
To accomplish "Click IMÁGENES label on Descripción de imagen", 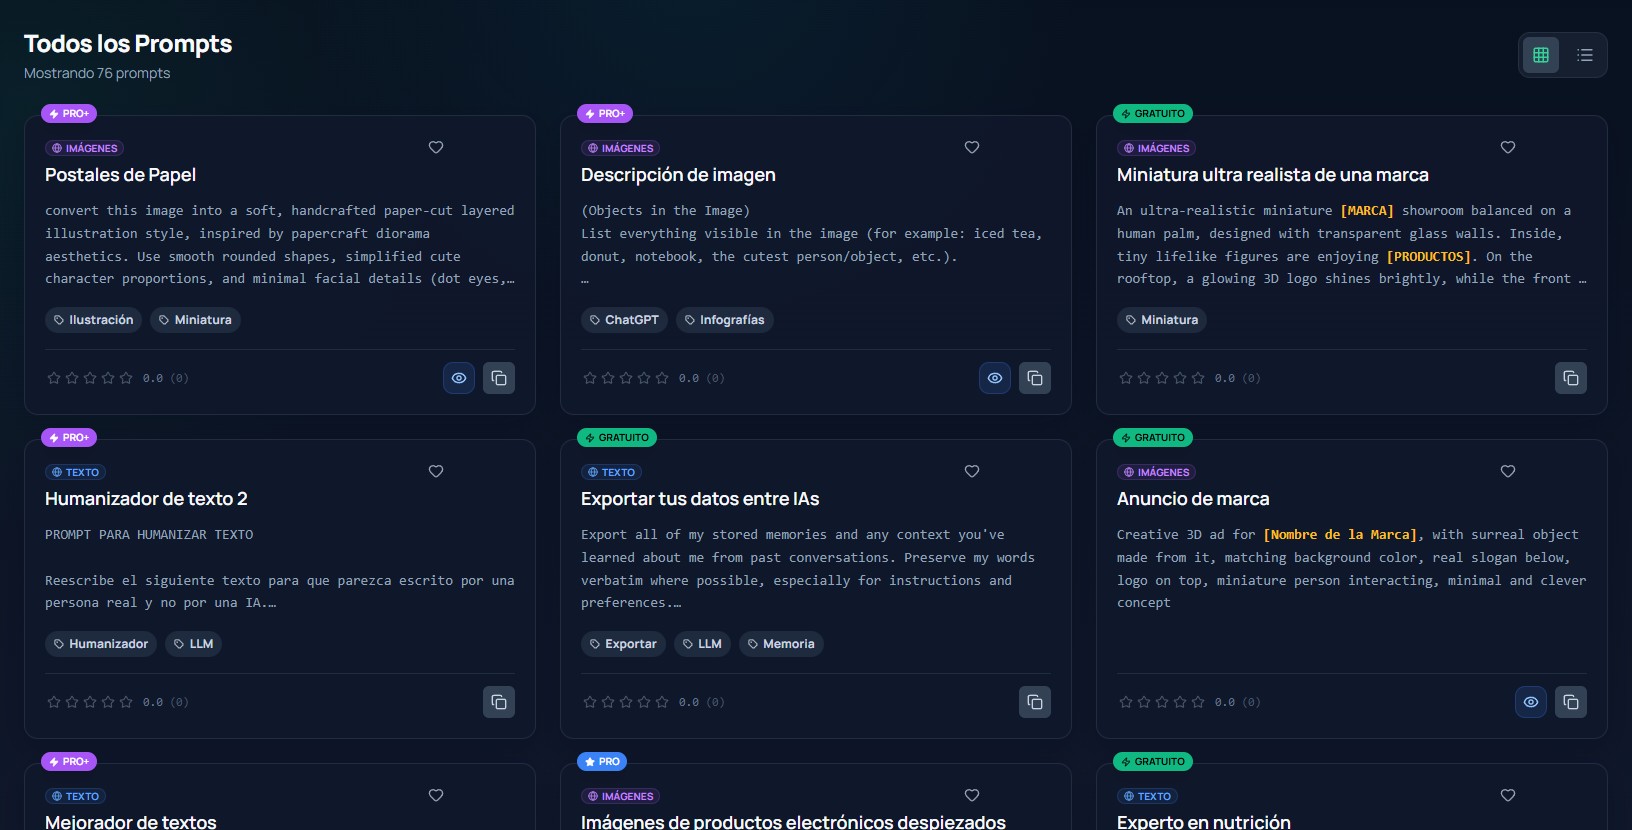I will click(620, 148).
